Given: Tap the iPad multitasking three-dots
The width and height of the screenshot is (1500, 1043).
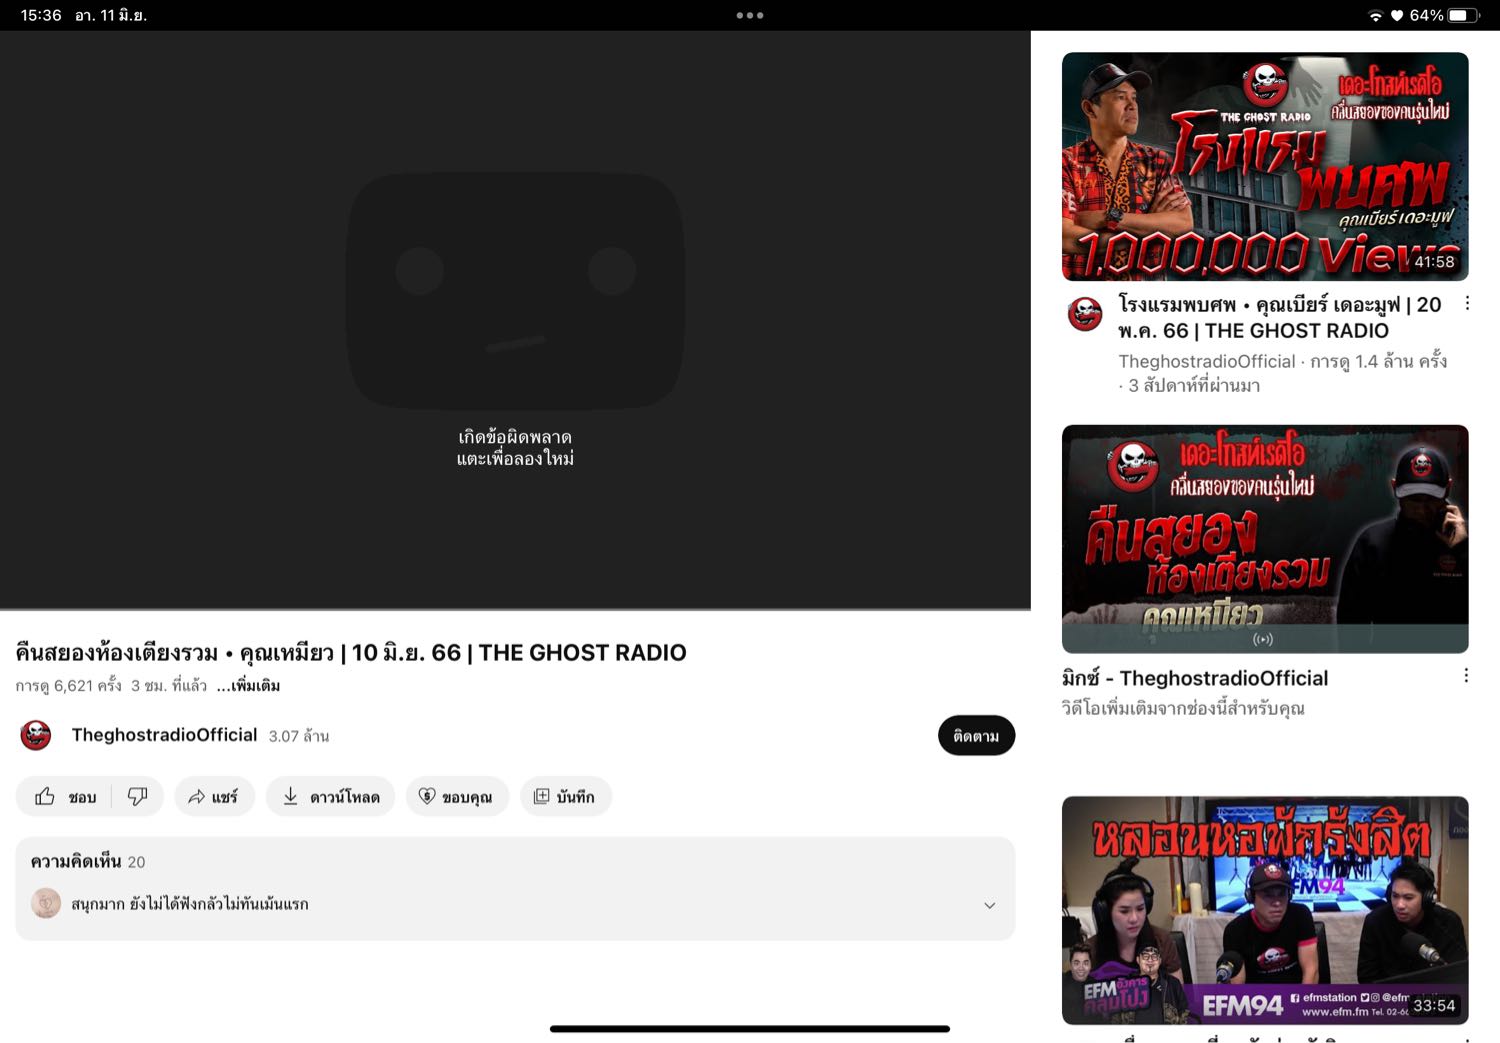Looking at the screenshot, I should (750, 15).
